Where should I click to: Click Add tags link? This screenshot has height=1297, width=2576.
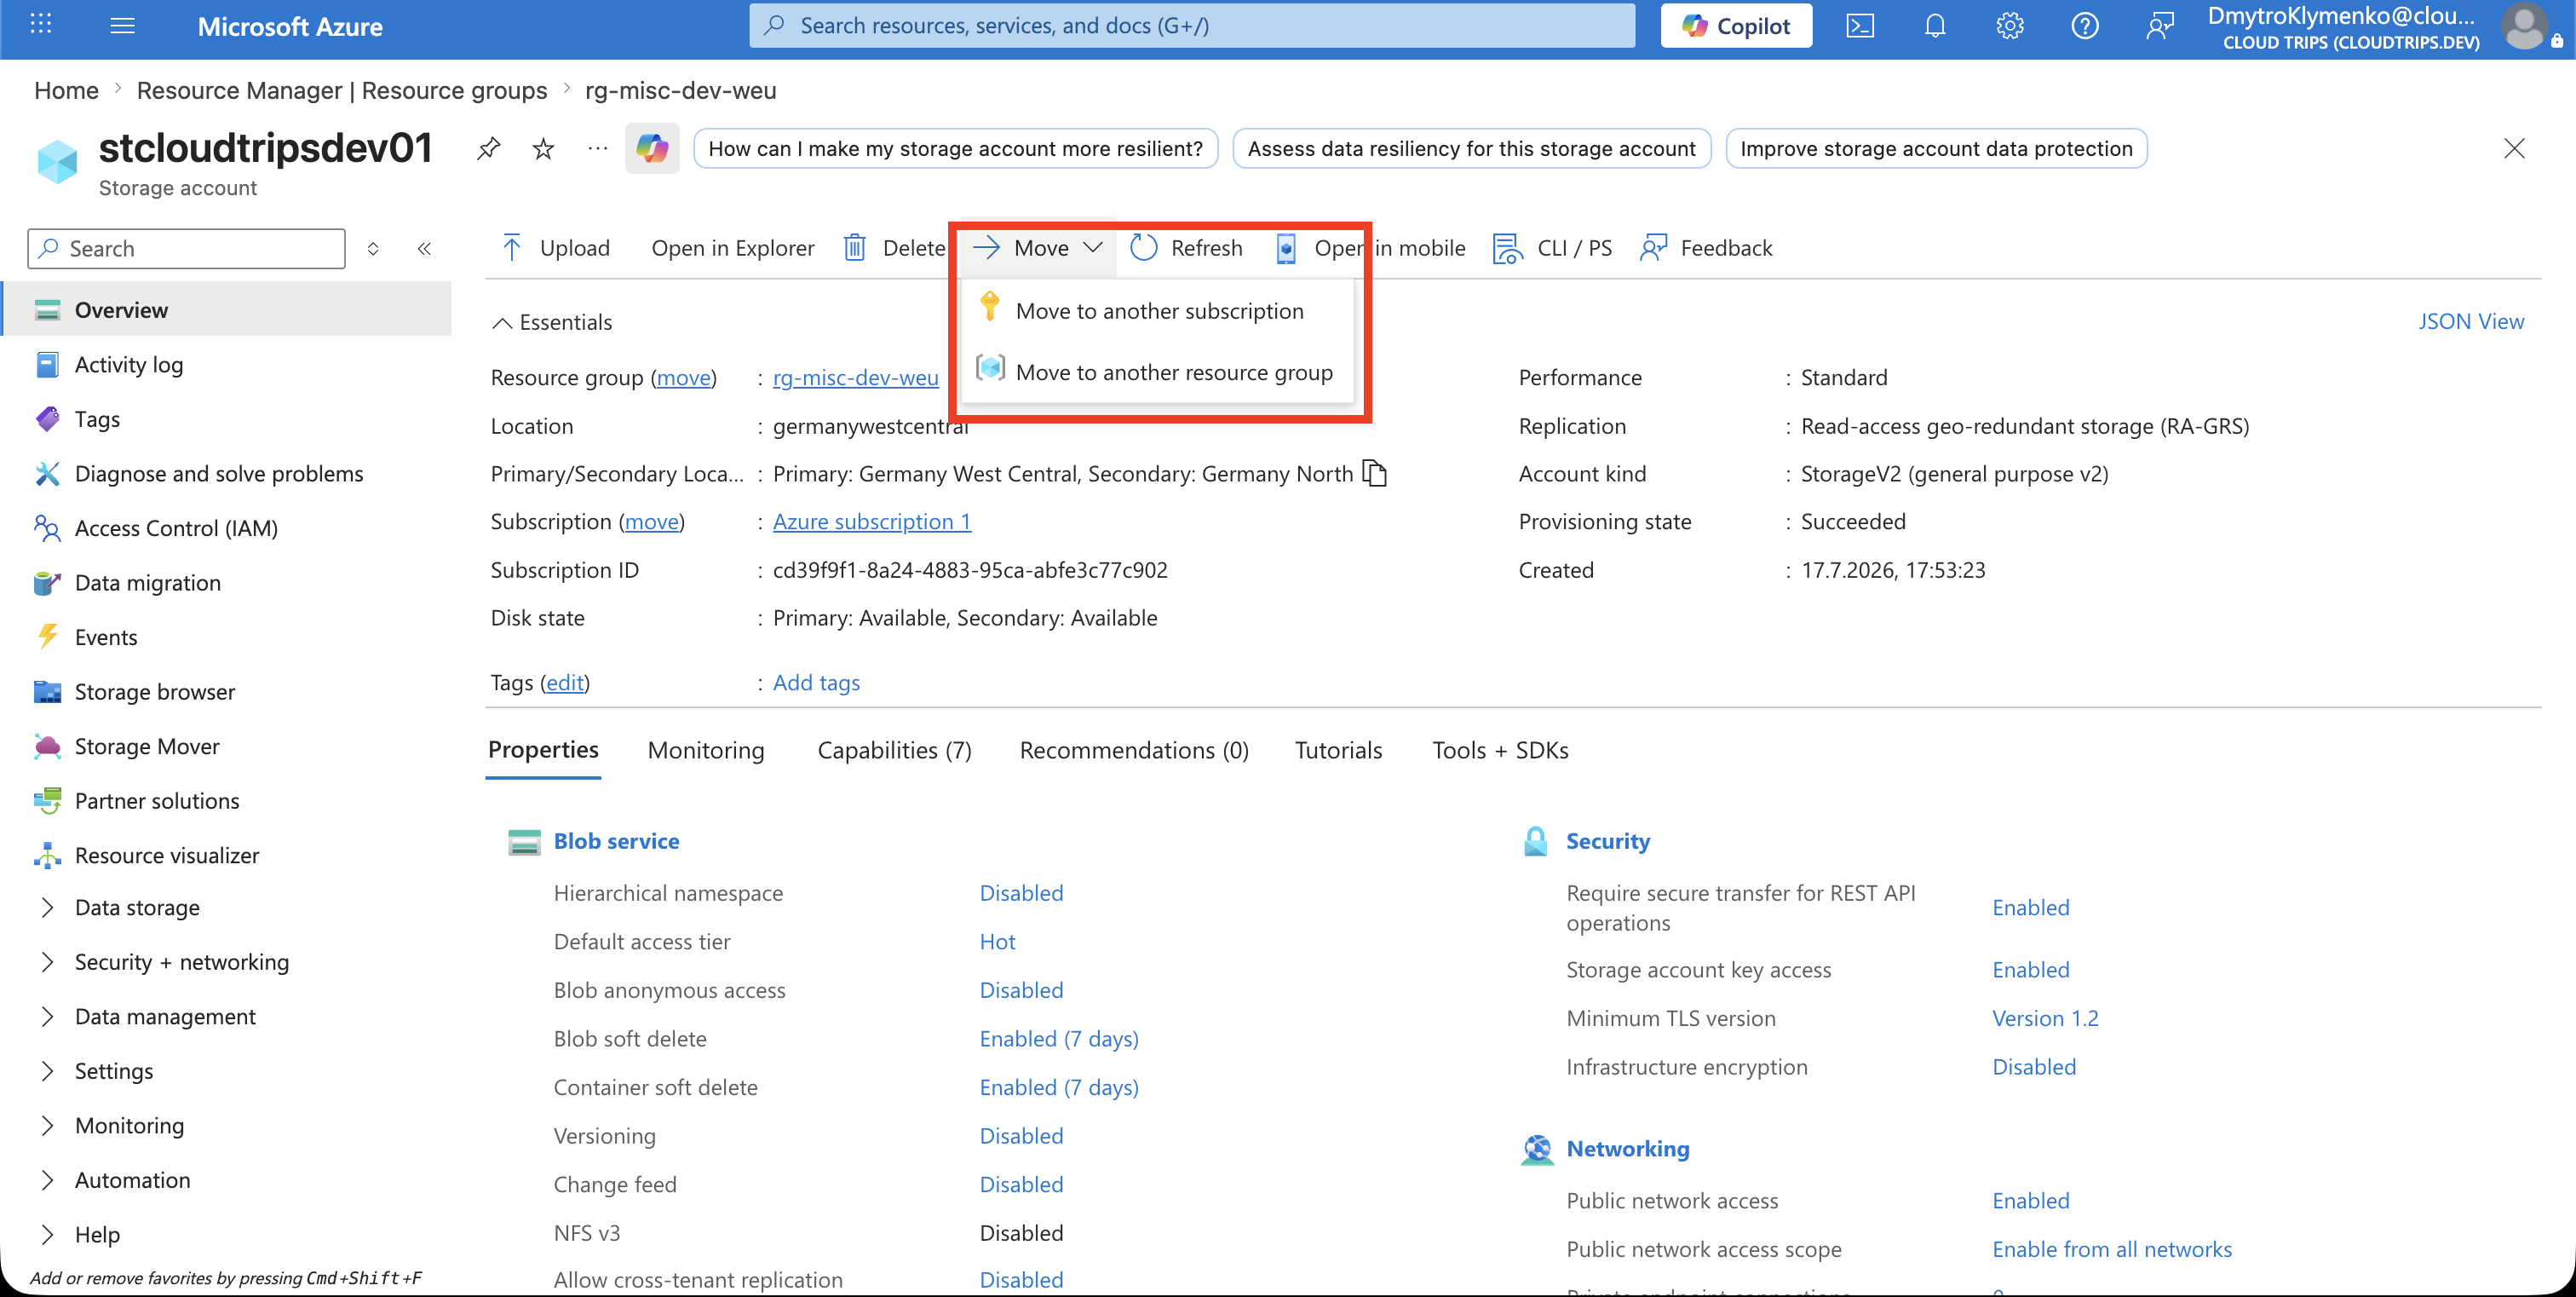point(816,682)
